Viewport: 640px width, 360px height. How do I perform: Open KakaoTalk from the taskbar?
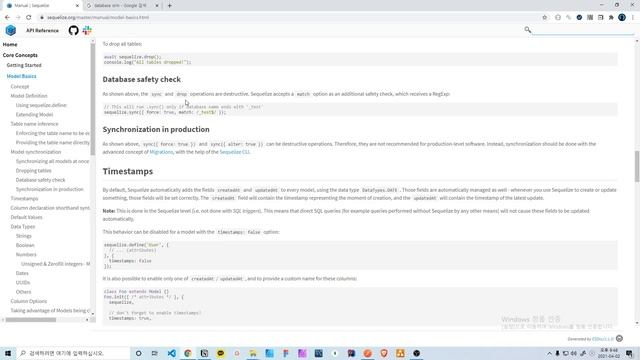click(x=220, y=353)
